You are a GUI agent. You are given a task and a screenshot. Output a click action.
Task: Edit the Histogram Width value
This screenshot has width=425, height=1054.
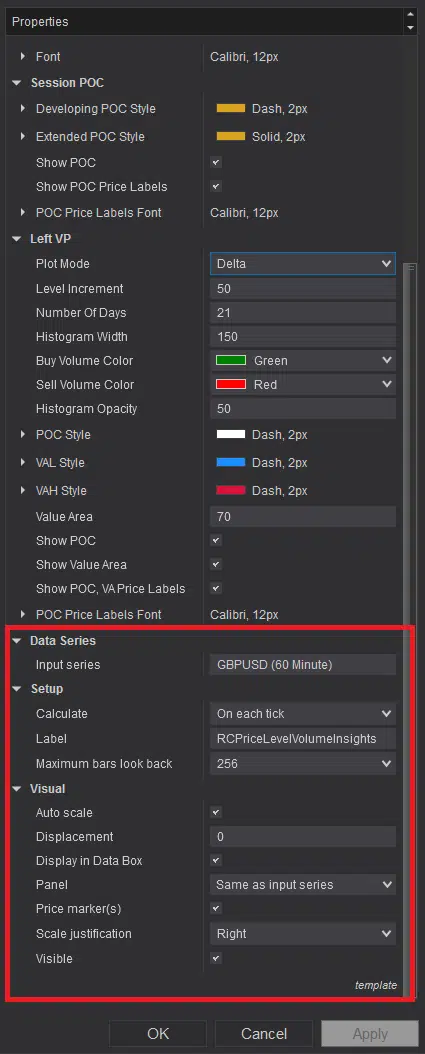tap(303, 337)
